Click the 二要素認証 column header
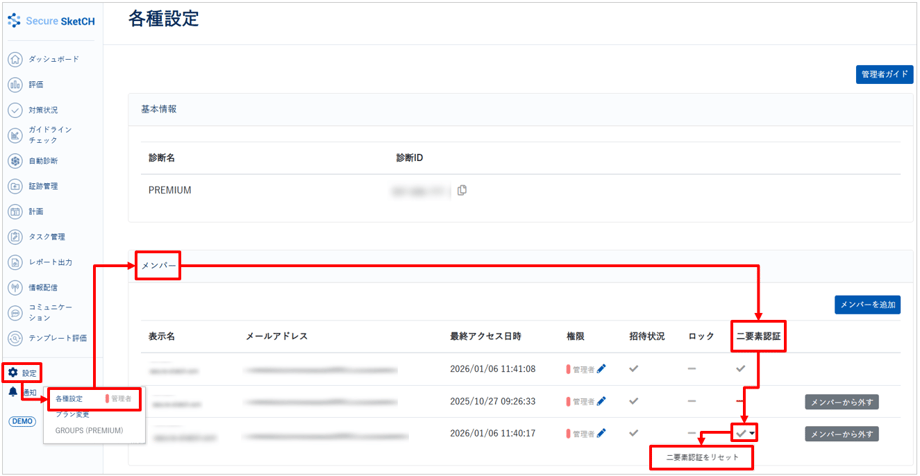This screenshot has width=920, height=476. [x=758, y=336]
